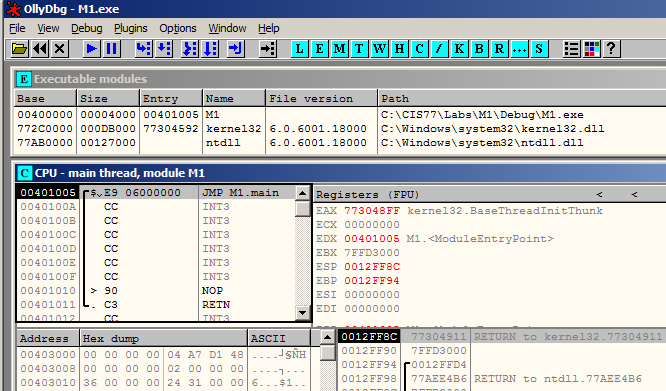
Task: Open the Help menu
Action: pos(269,28)
